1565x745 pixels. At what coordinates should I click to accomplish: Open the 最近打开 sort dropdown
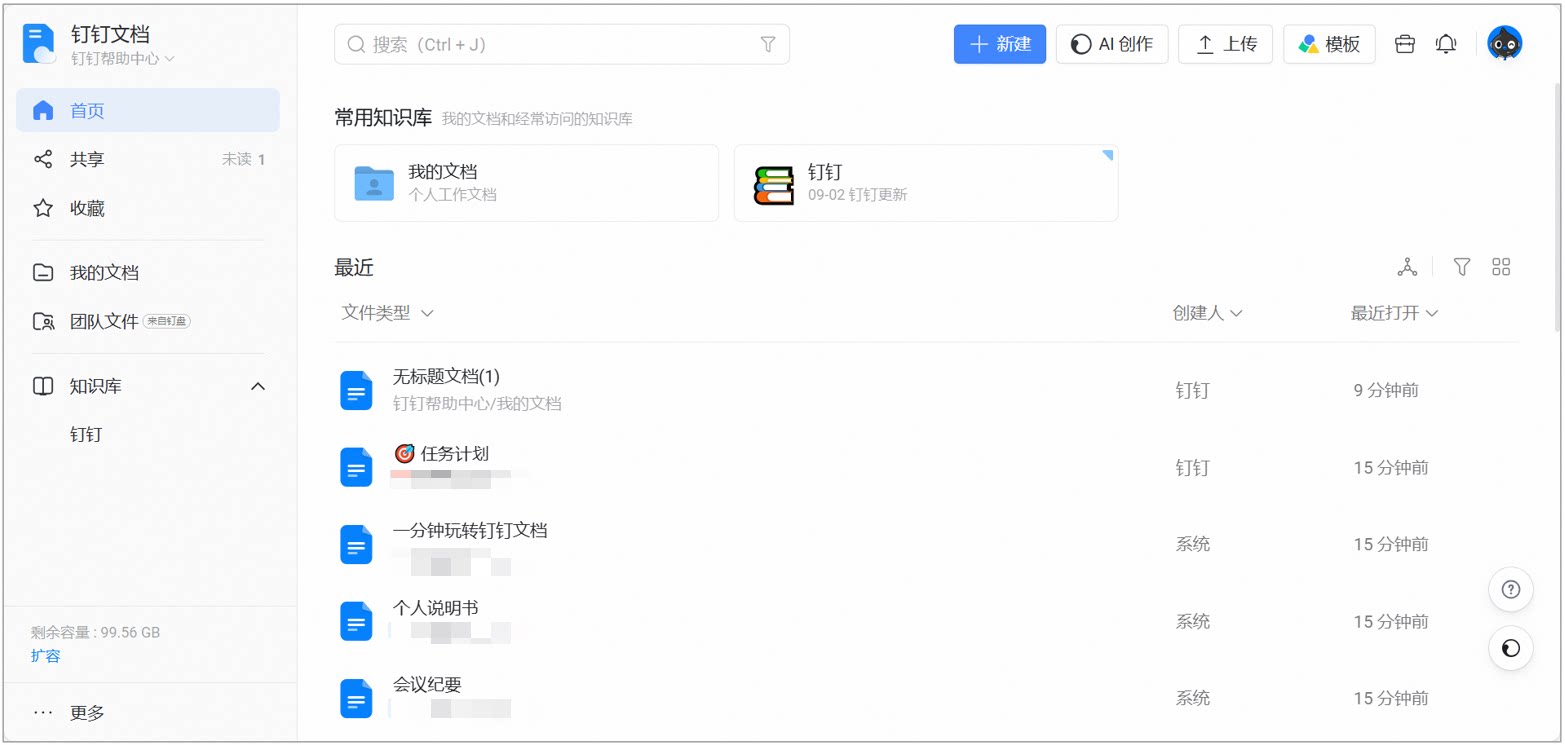(x=1394, y=313)
